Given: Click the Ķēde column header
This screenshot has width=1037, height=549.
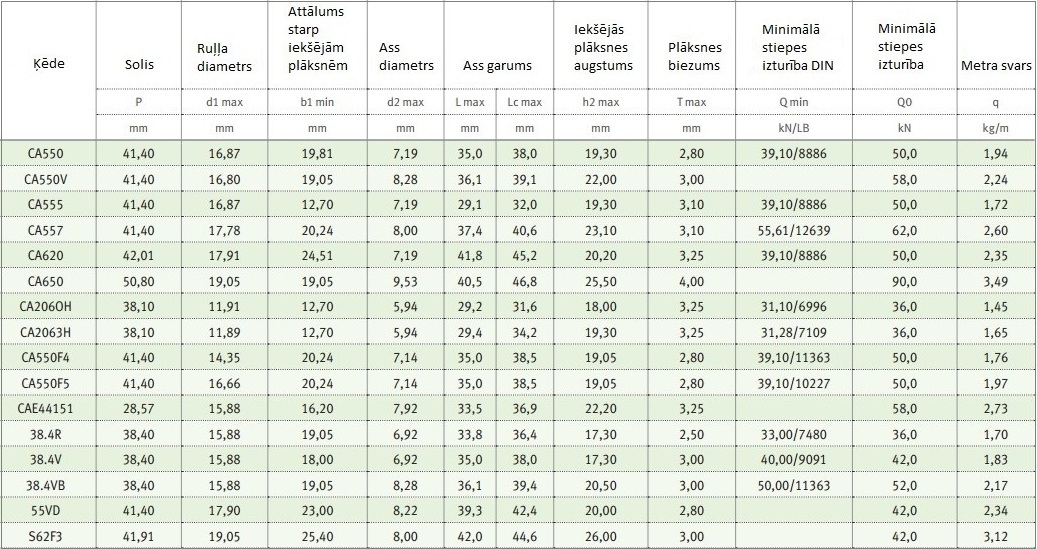Looking at the screenshot, I should 50,64.
